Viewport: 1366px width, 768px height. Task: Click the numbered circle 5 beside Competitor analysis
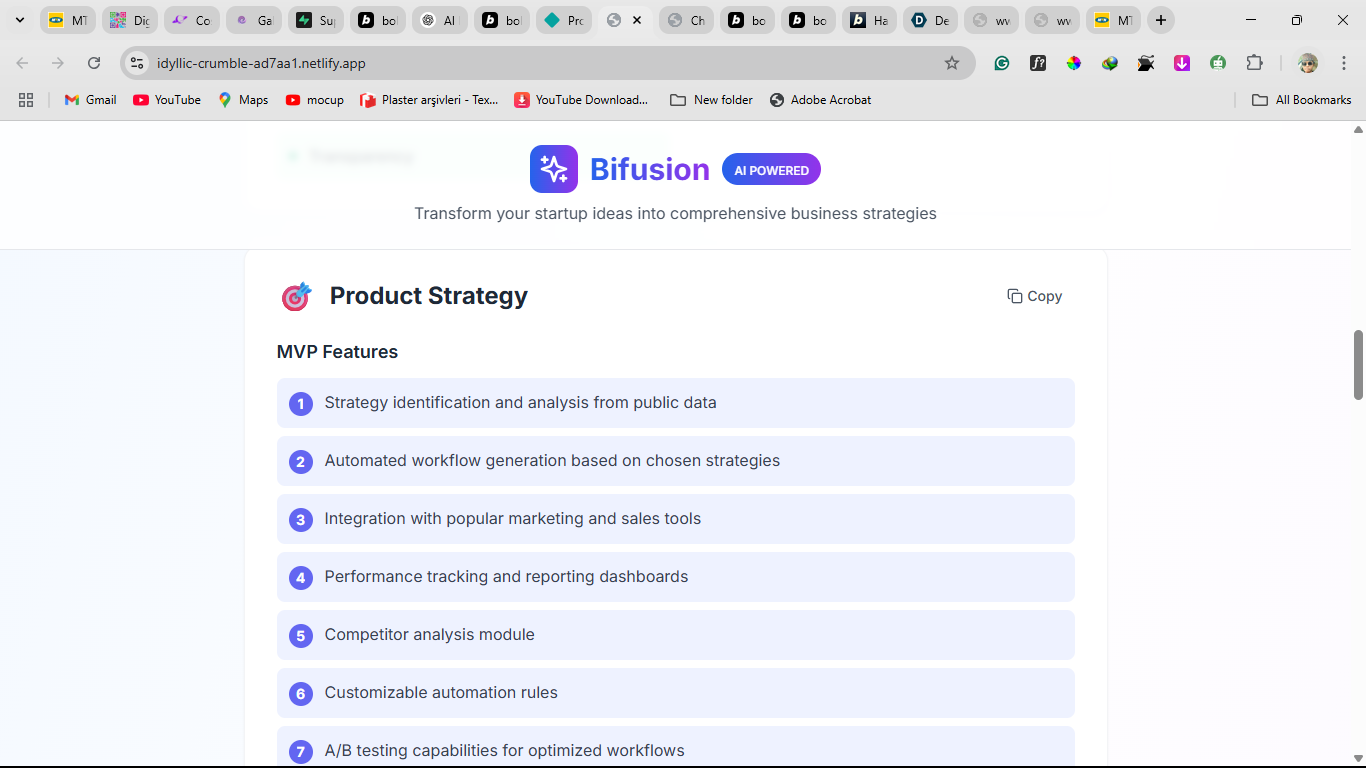point(301,636)
